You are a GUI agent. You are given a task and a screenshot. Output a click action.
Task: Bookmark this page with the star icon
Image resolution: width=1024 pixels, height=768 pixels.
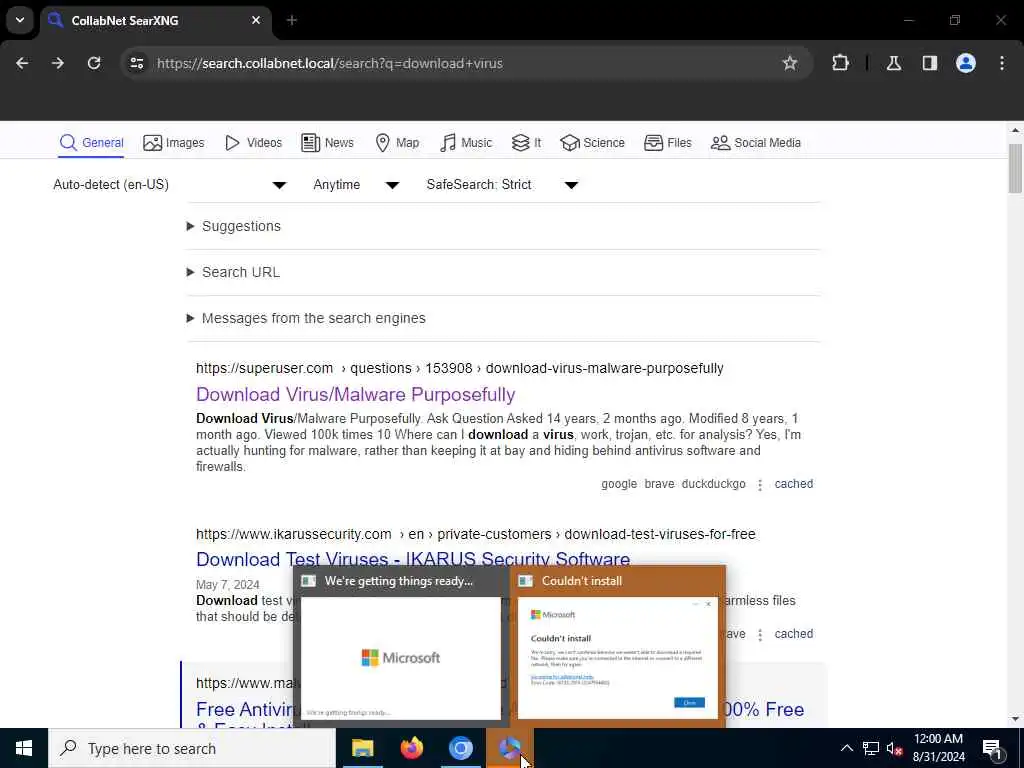click(x=790, y=63)
